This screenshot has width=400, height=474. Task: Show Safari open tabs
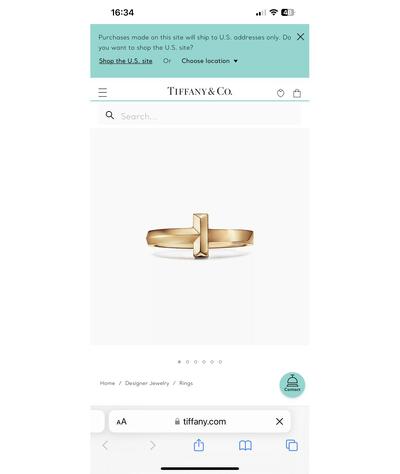[x=292, y=445]
